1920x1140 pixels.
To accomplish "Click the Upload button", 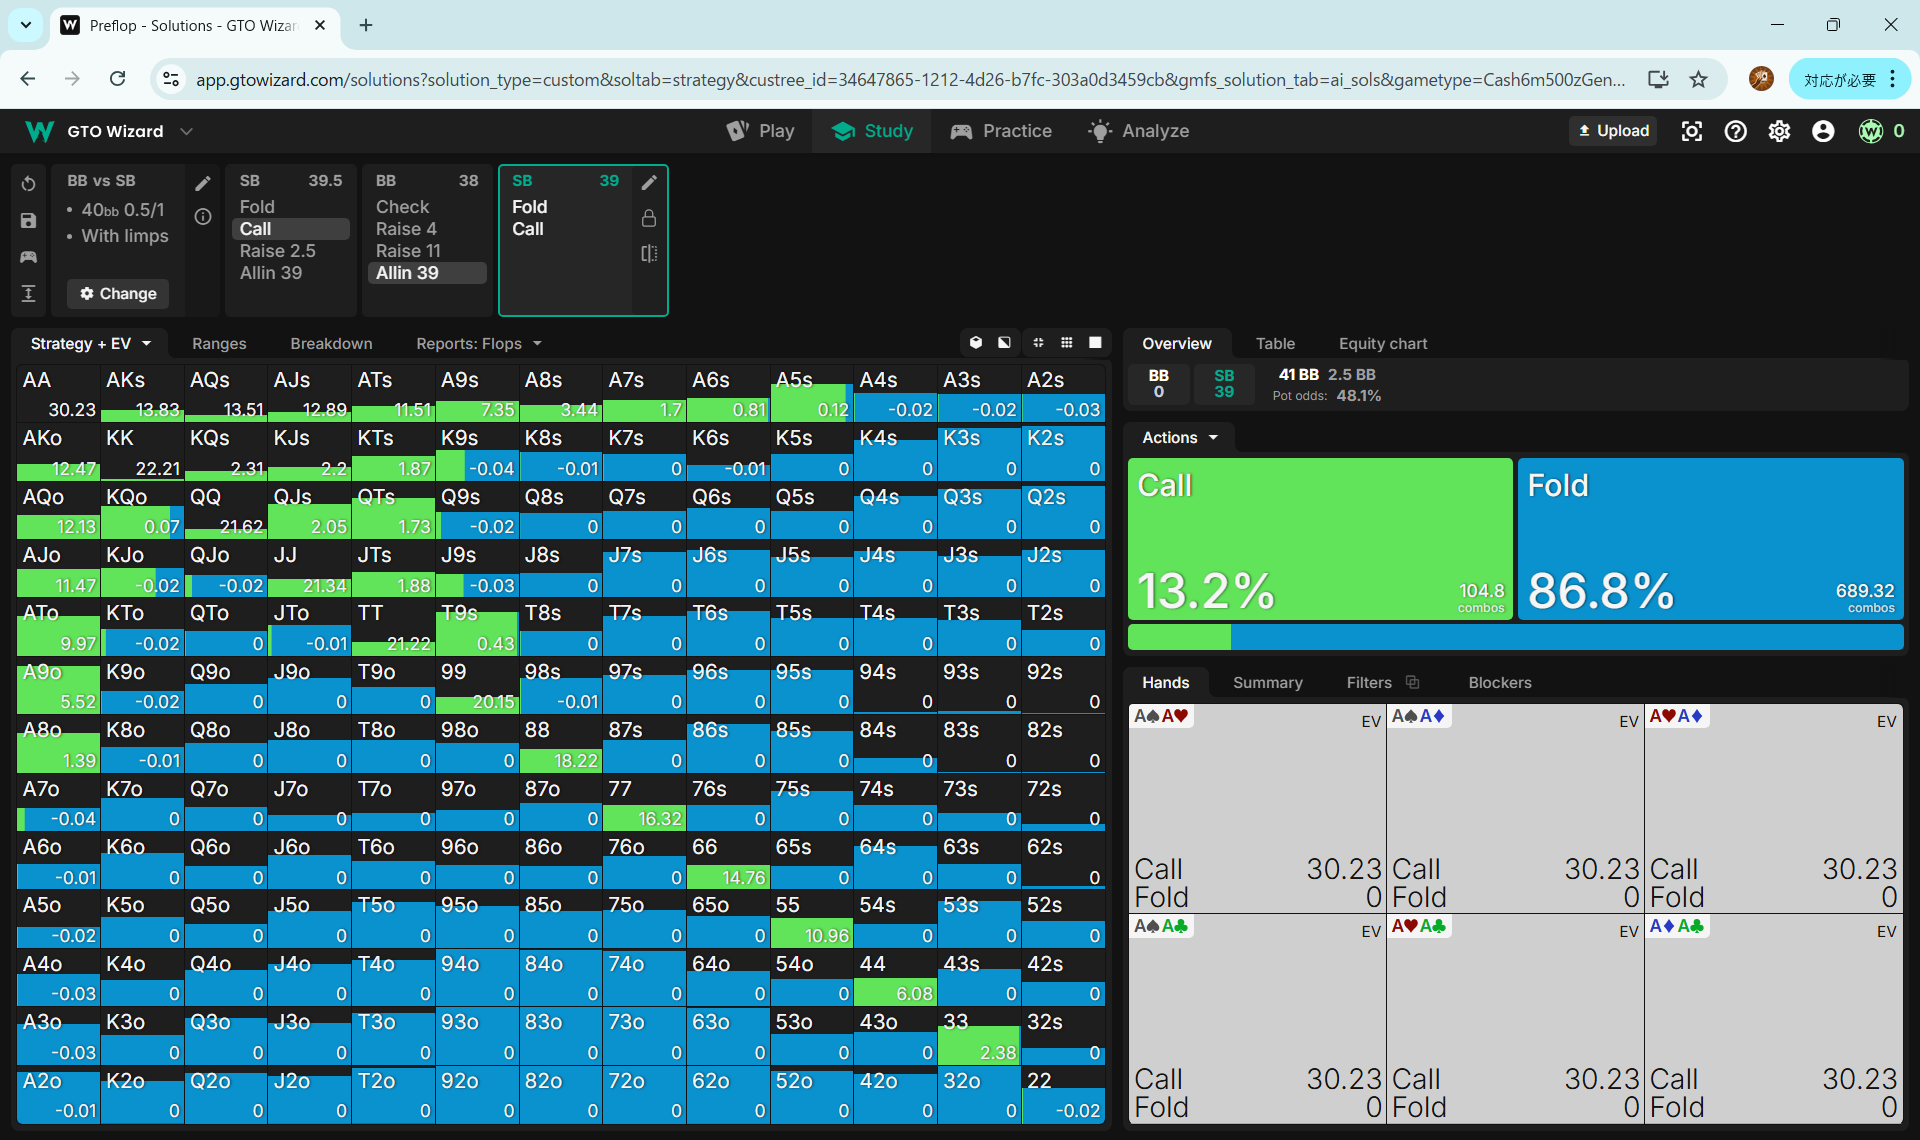I will [x=1613, y=131].
